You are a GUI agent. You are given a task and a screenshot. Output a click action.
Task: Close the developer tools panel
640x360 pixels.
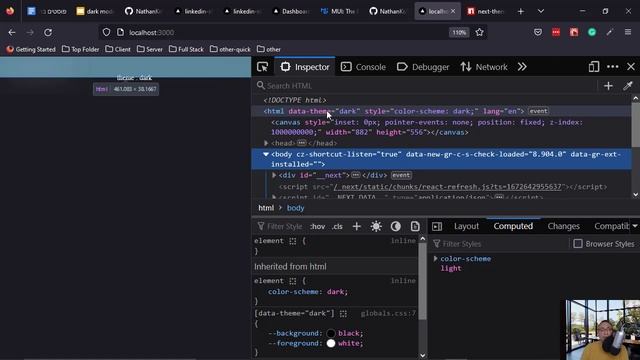click(x=631, y=67)
